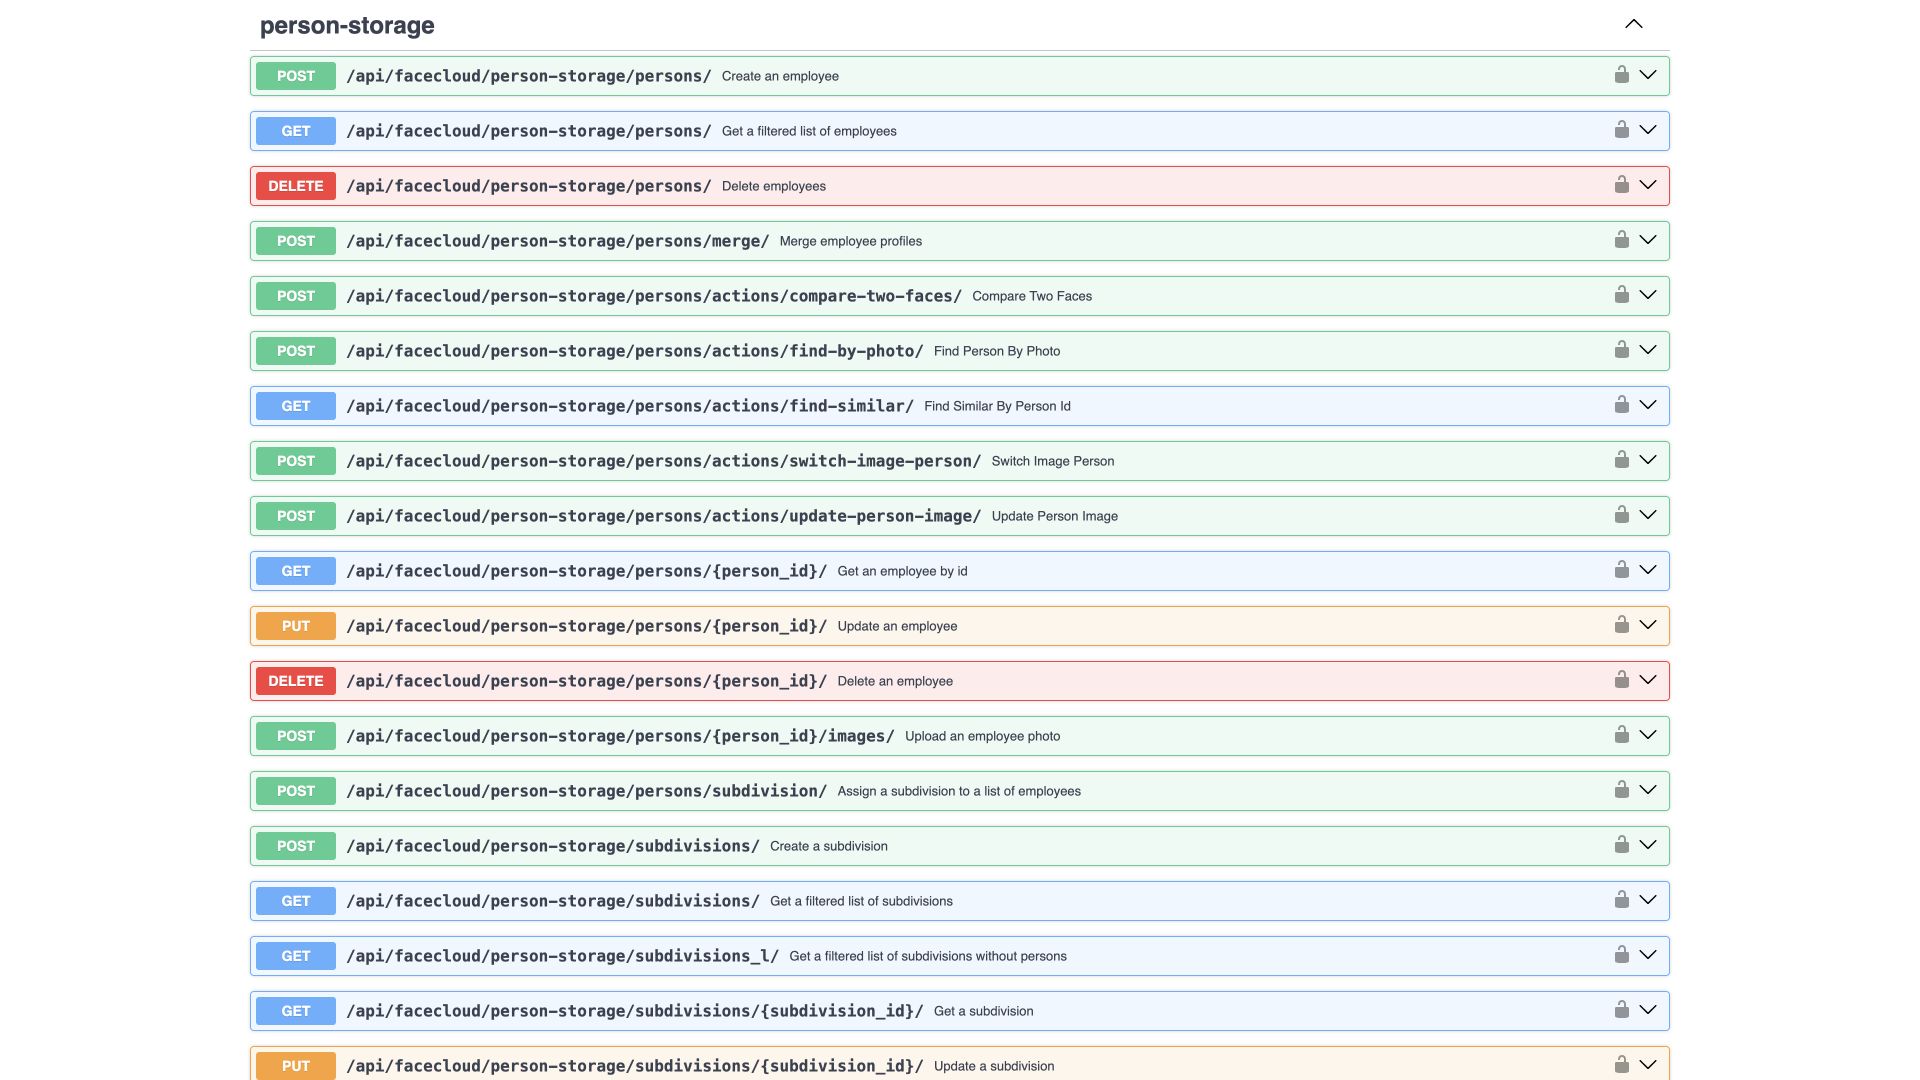Viewport: 1920px width, 1080px height.
Task: Expand Compare Two Faces endpoint chevron
Action: 1648,295
